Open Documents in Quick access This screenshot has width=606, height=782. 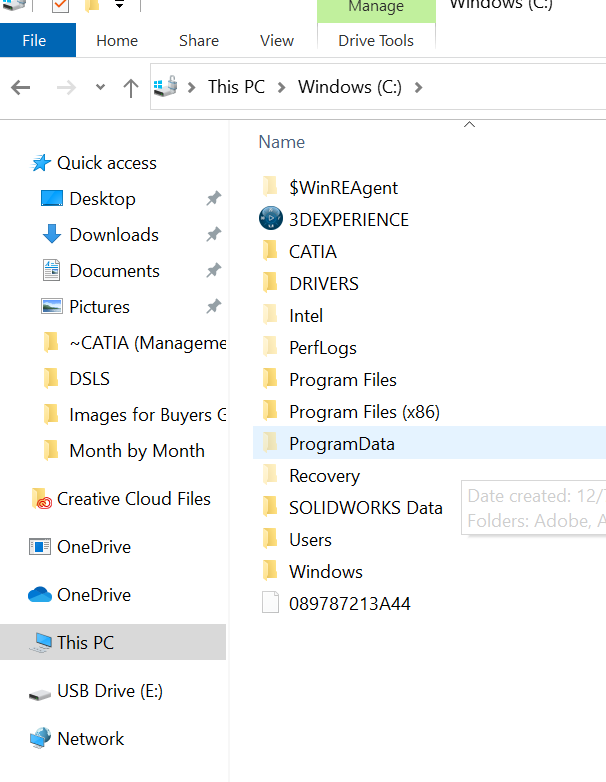pos(115,271)
